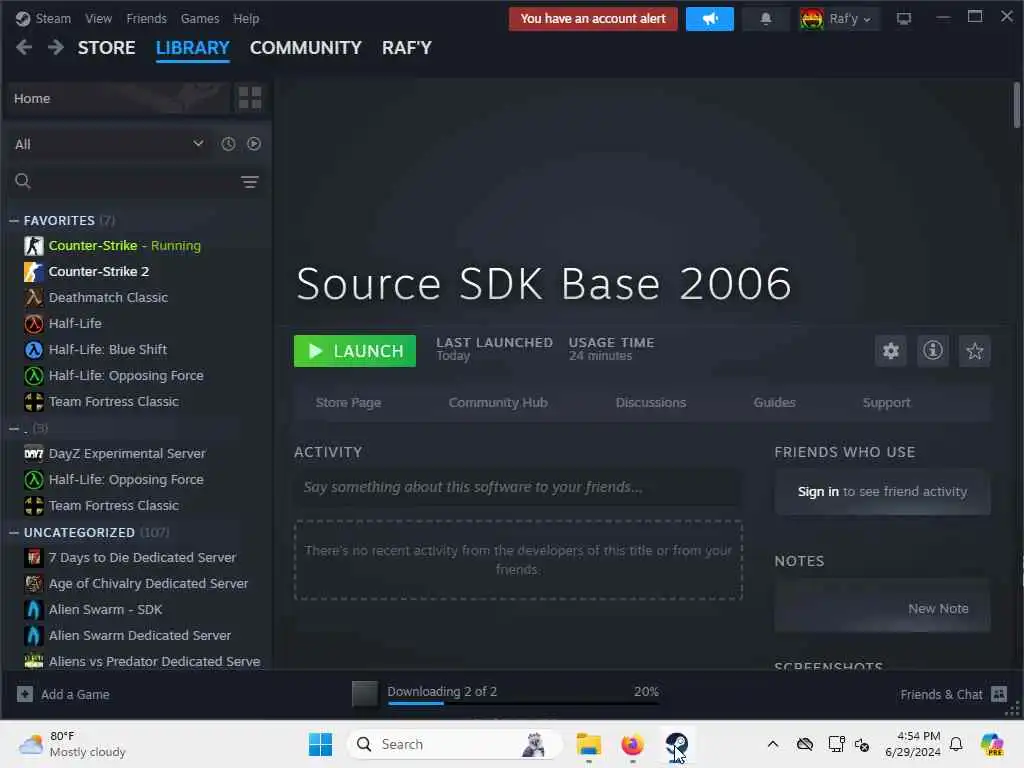1024x768 pixels.
Task: Open the All collections dropdown
Action: click(x=110, y=144)
